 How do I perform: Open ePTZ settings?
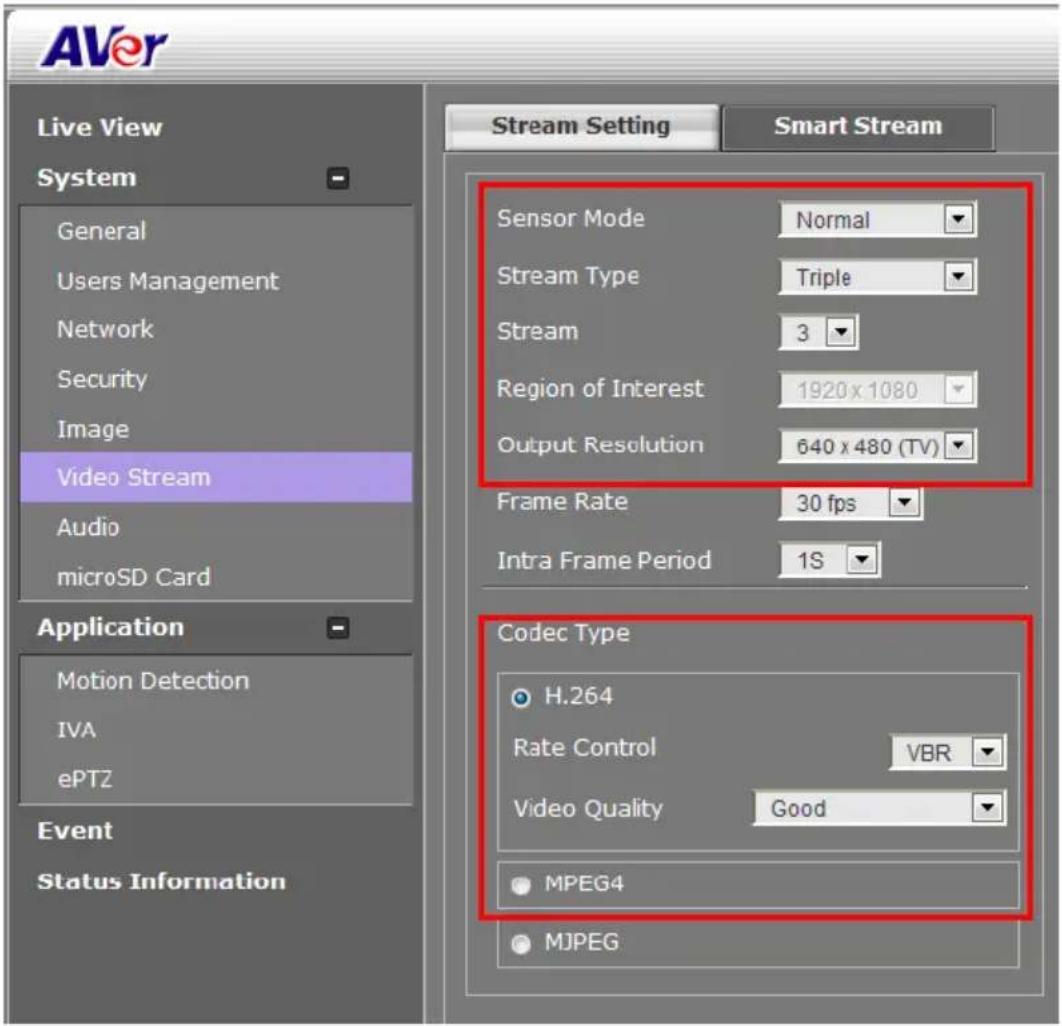click(x=85, y=778)
